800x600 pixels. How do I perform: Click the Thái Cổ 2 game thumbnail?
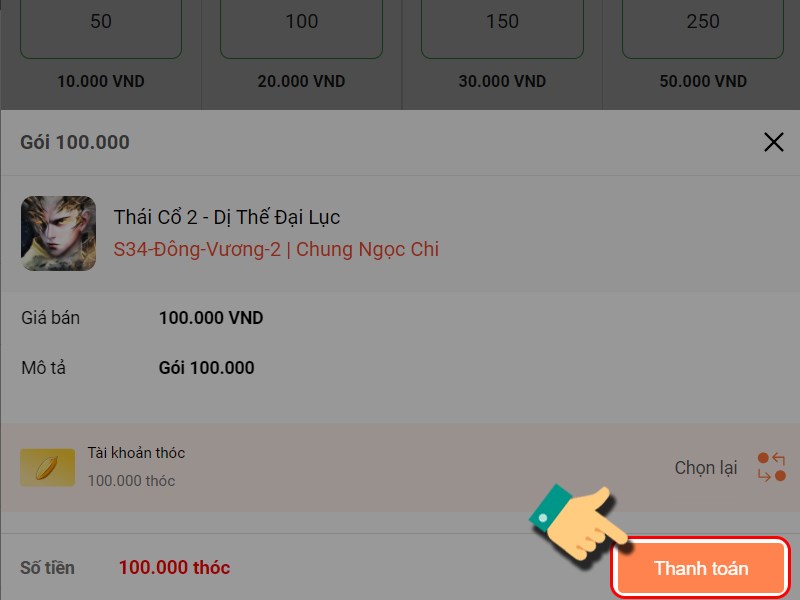click(58, 233)
